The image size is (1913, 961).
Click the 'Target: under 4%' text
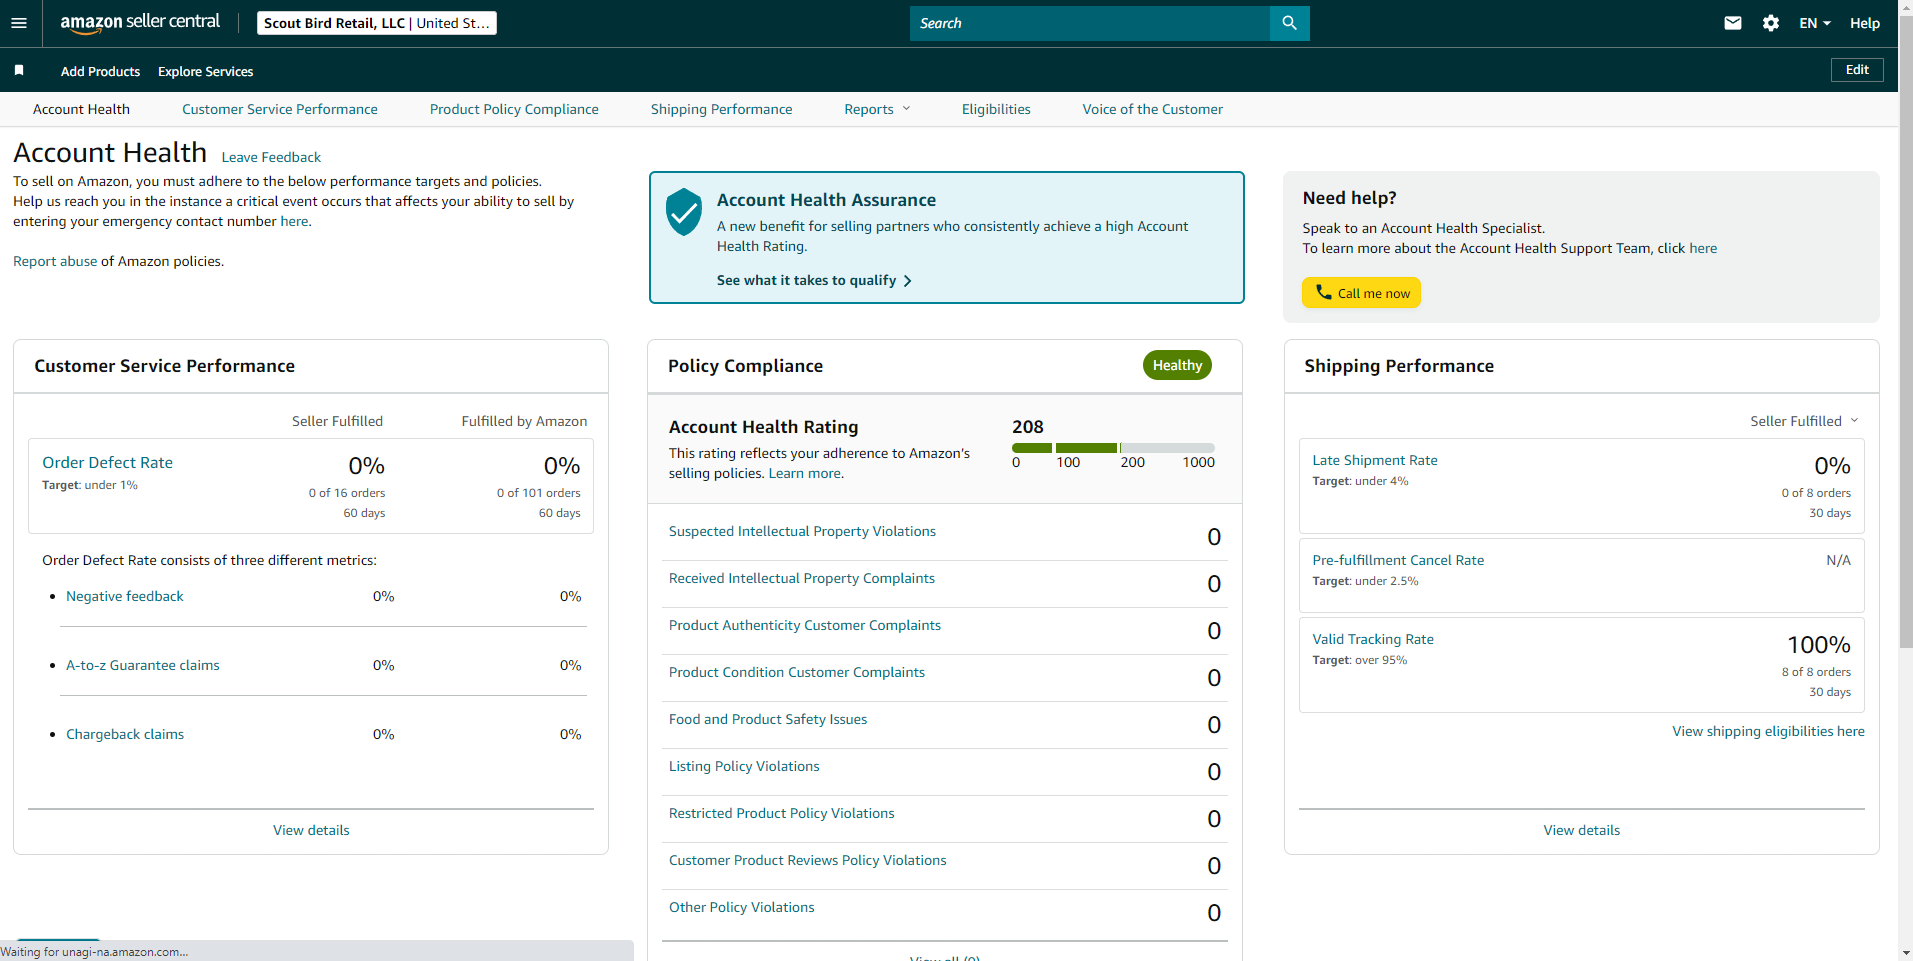1360,481
